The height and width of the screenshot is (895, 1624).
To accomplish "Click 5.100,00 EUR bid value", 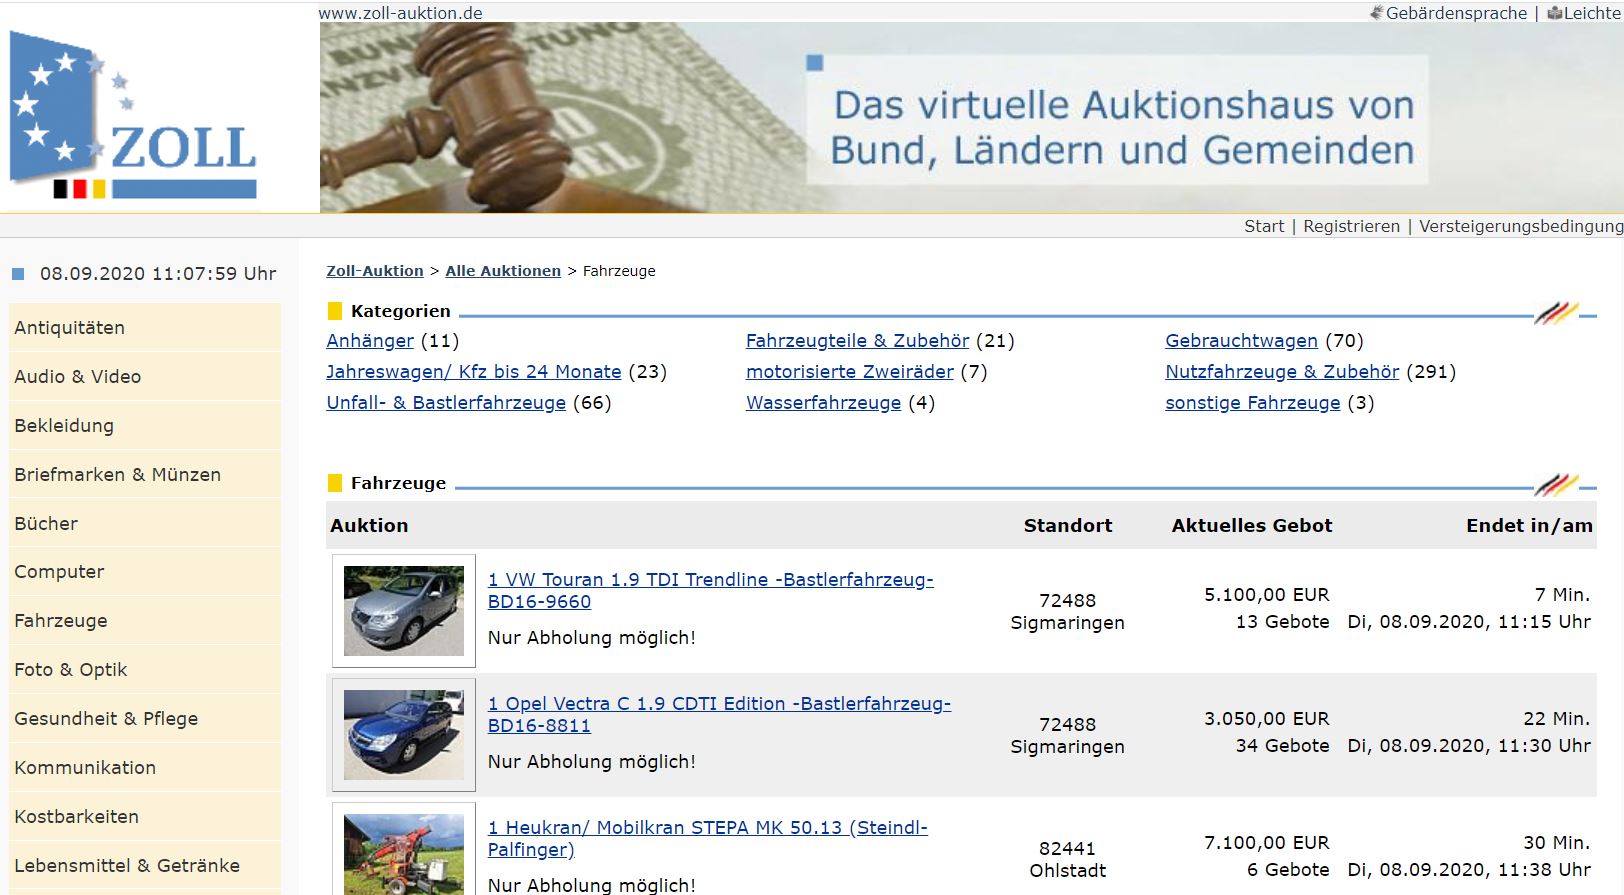I will pyautogui.click(x=1267, y=595).
